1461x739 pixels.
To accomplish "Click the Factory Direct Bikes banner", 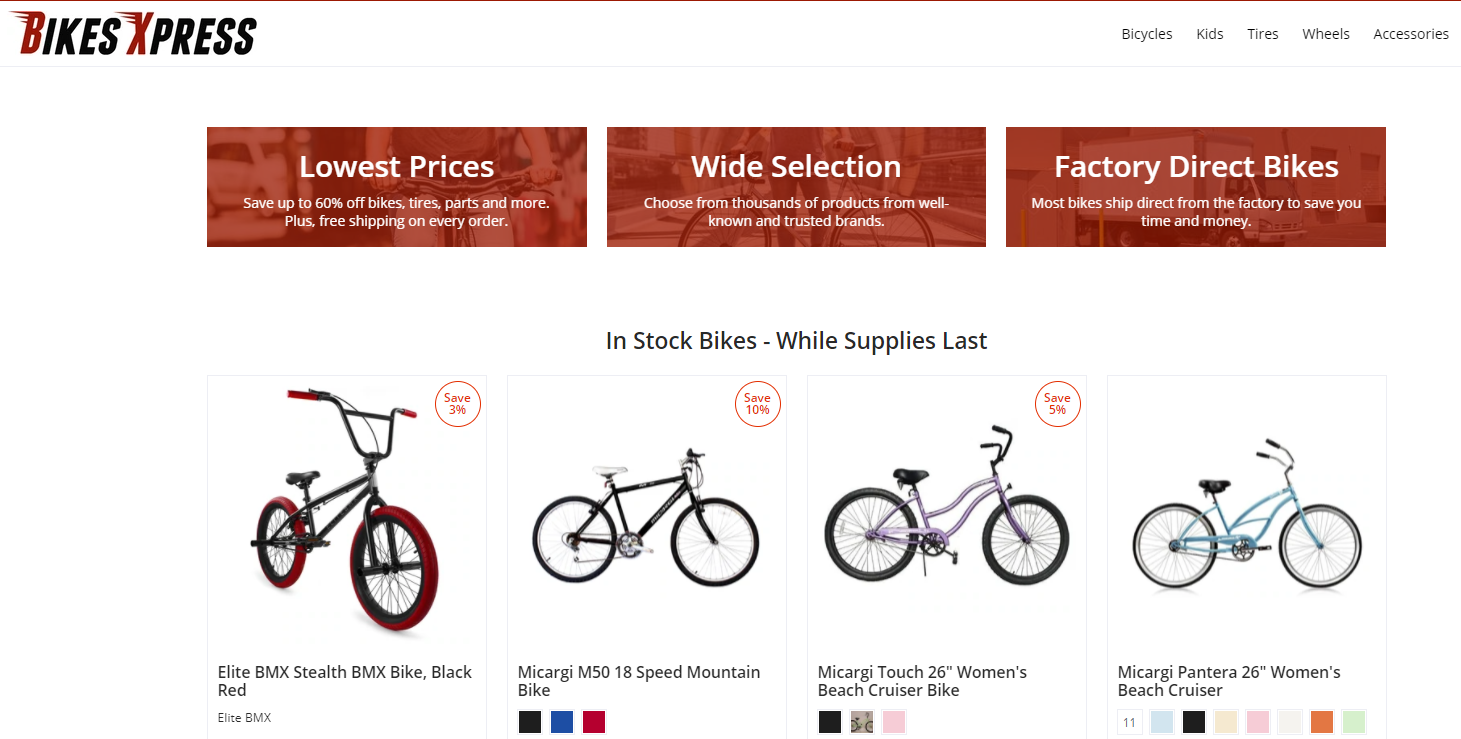I will (x=1196, y=187).
